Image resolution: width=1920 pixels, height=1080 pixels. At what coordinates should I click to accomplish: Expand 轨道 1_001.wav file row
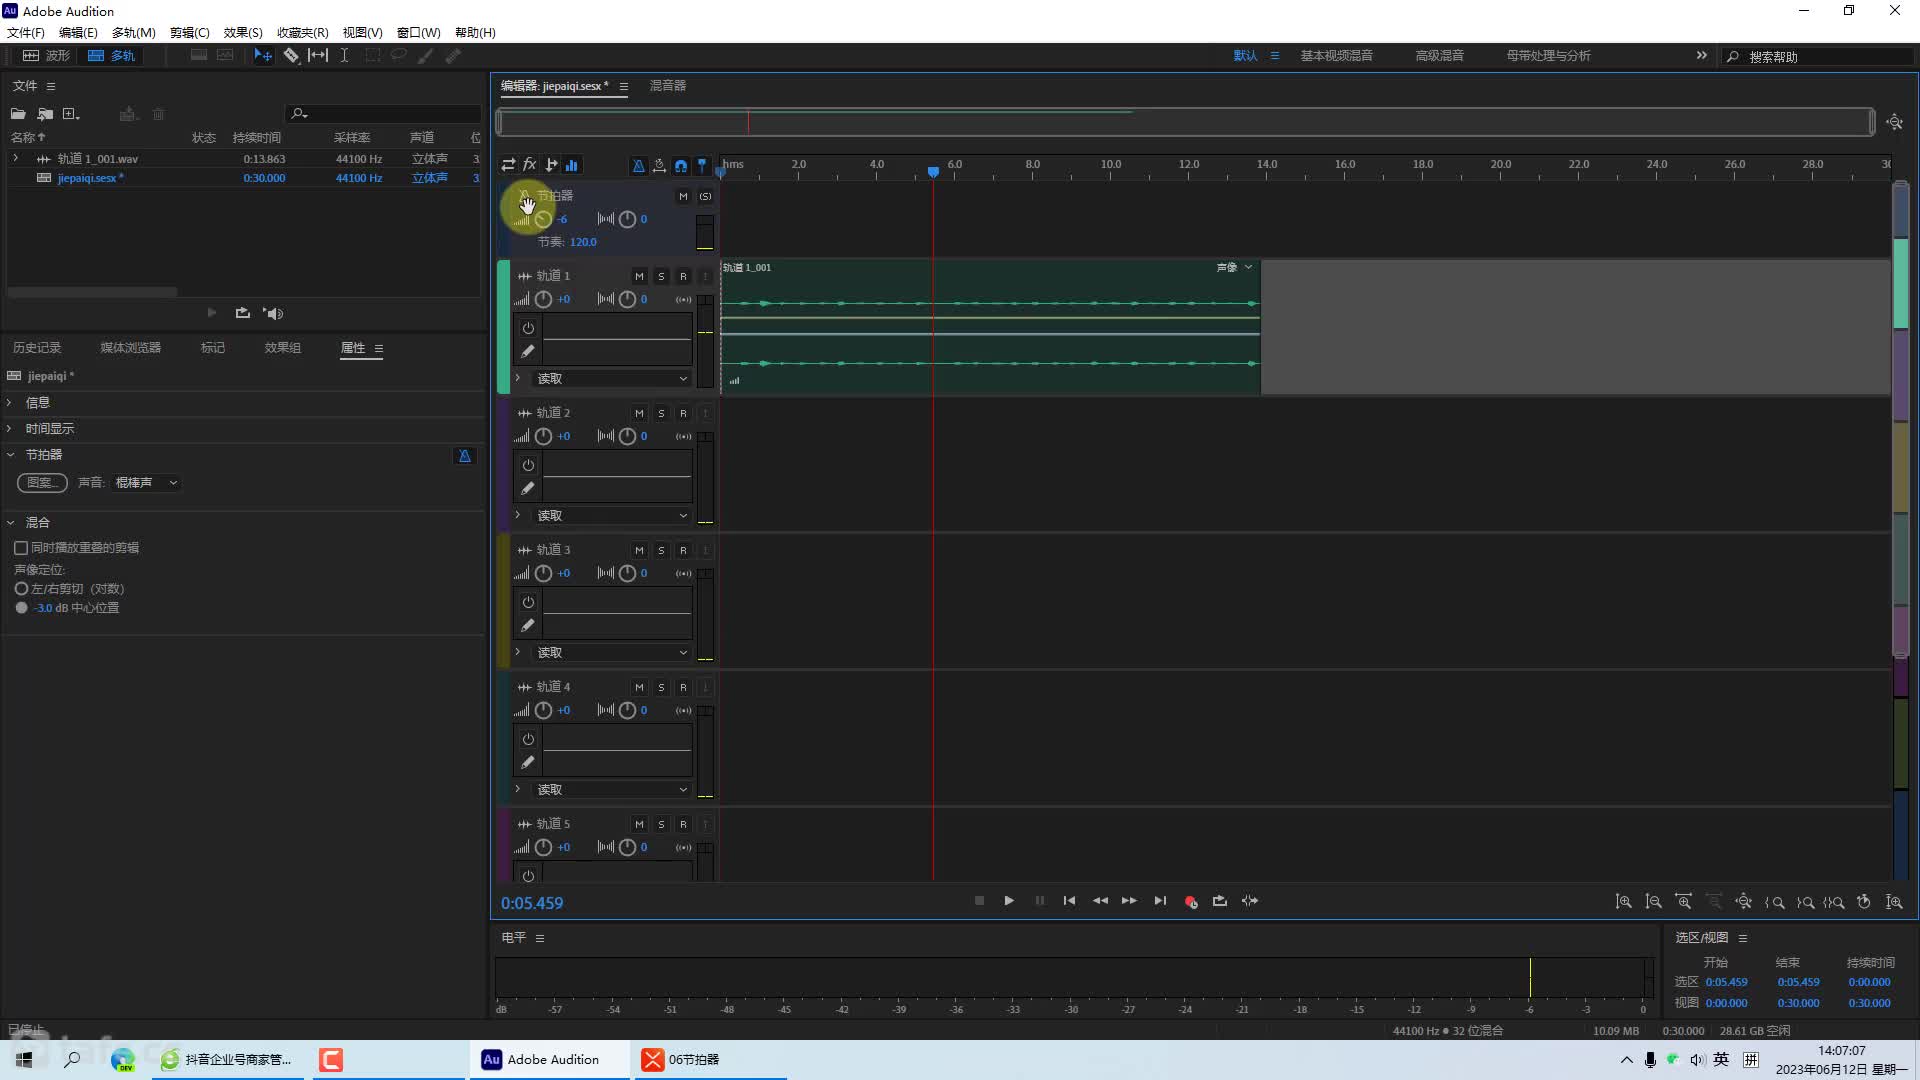15,159
